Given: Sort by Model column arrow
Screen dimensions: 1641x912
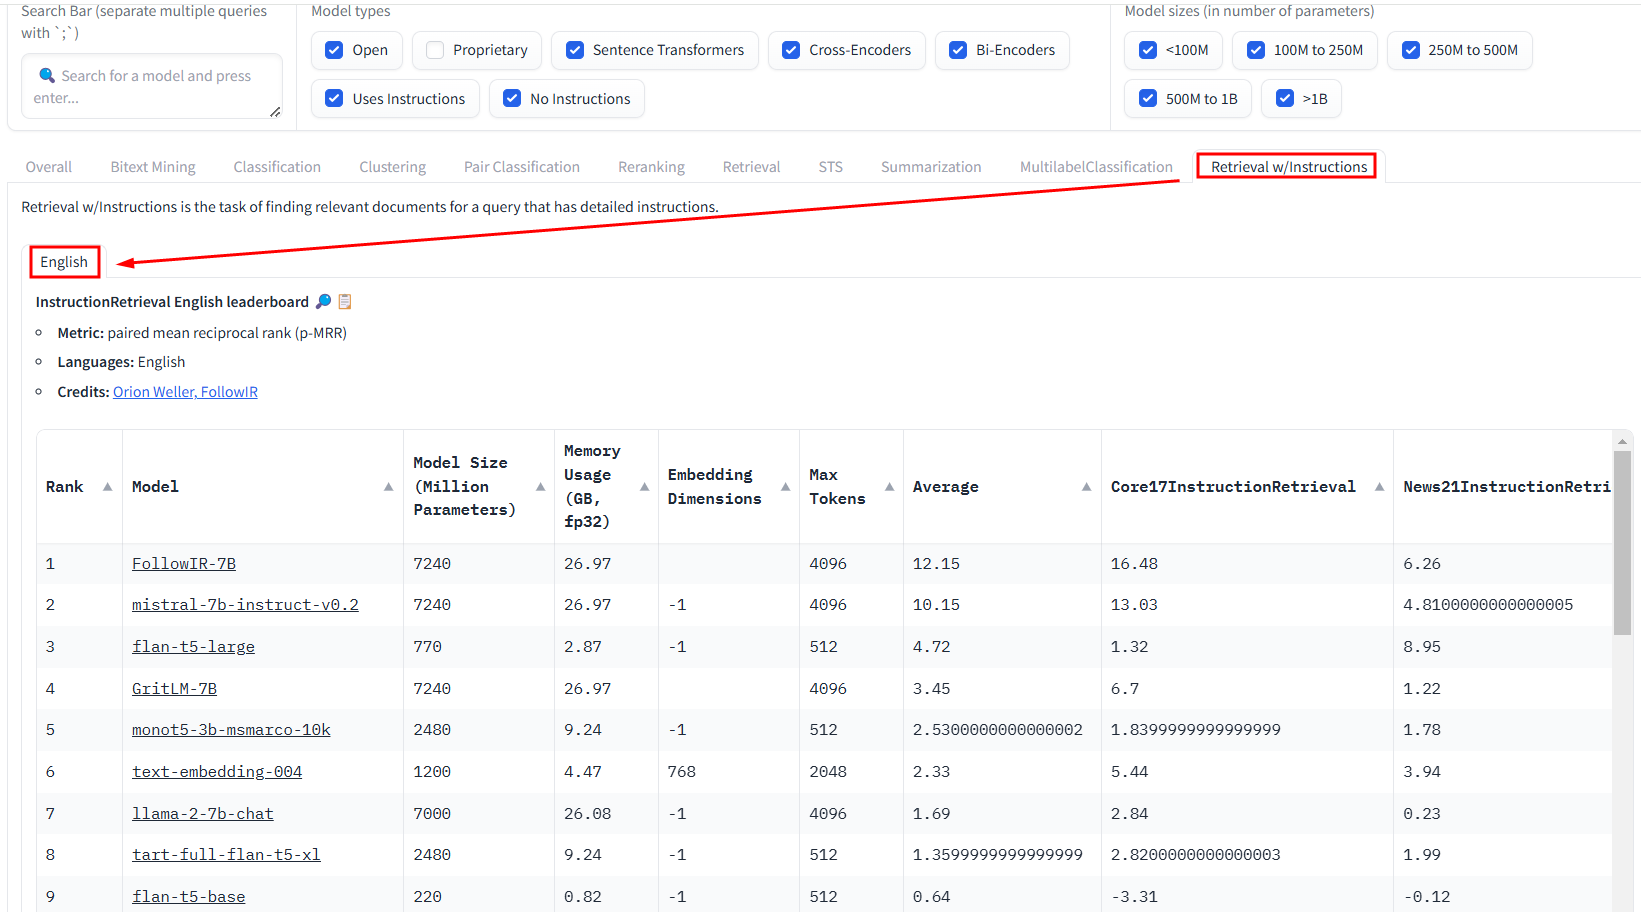Looking at the screenshot, I should [388, 487].
